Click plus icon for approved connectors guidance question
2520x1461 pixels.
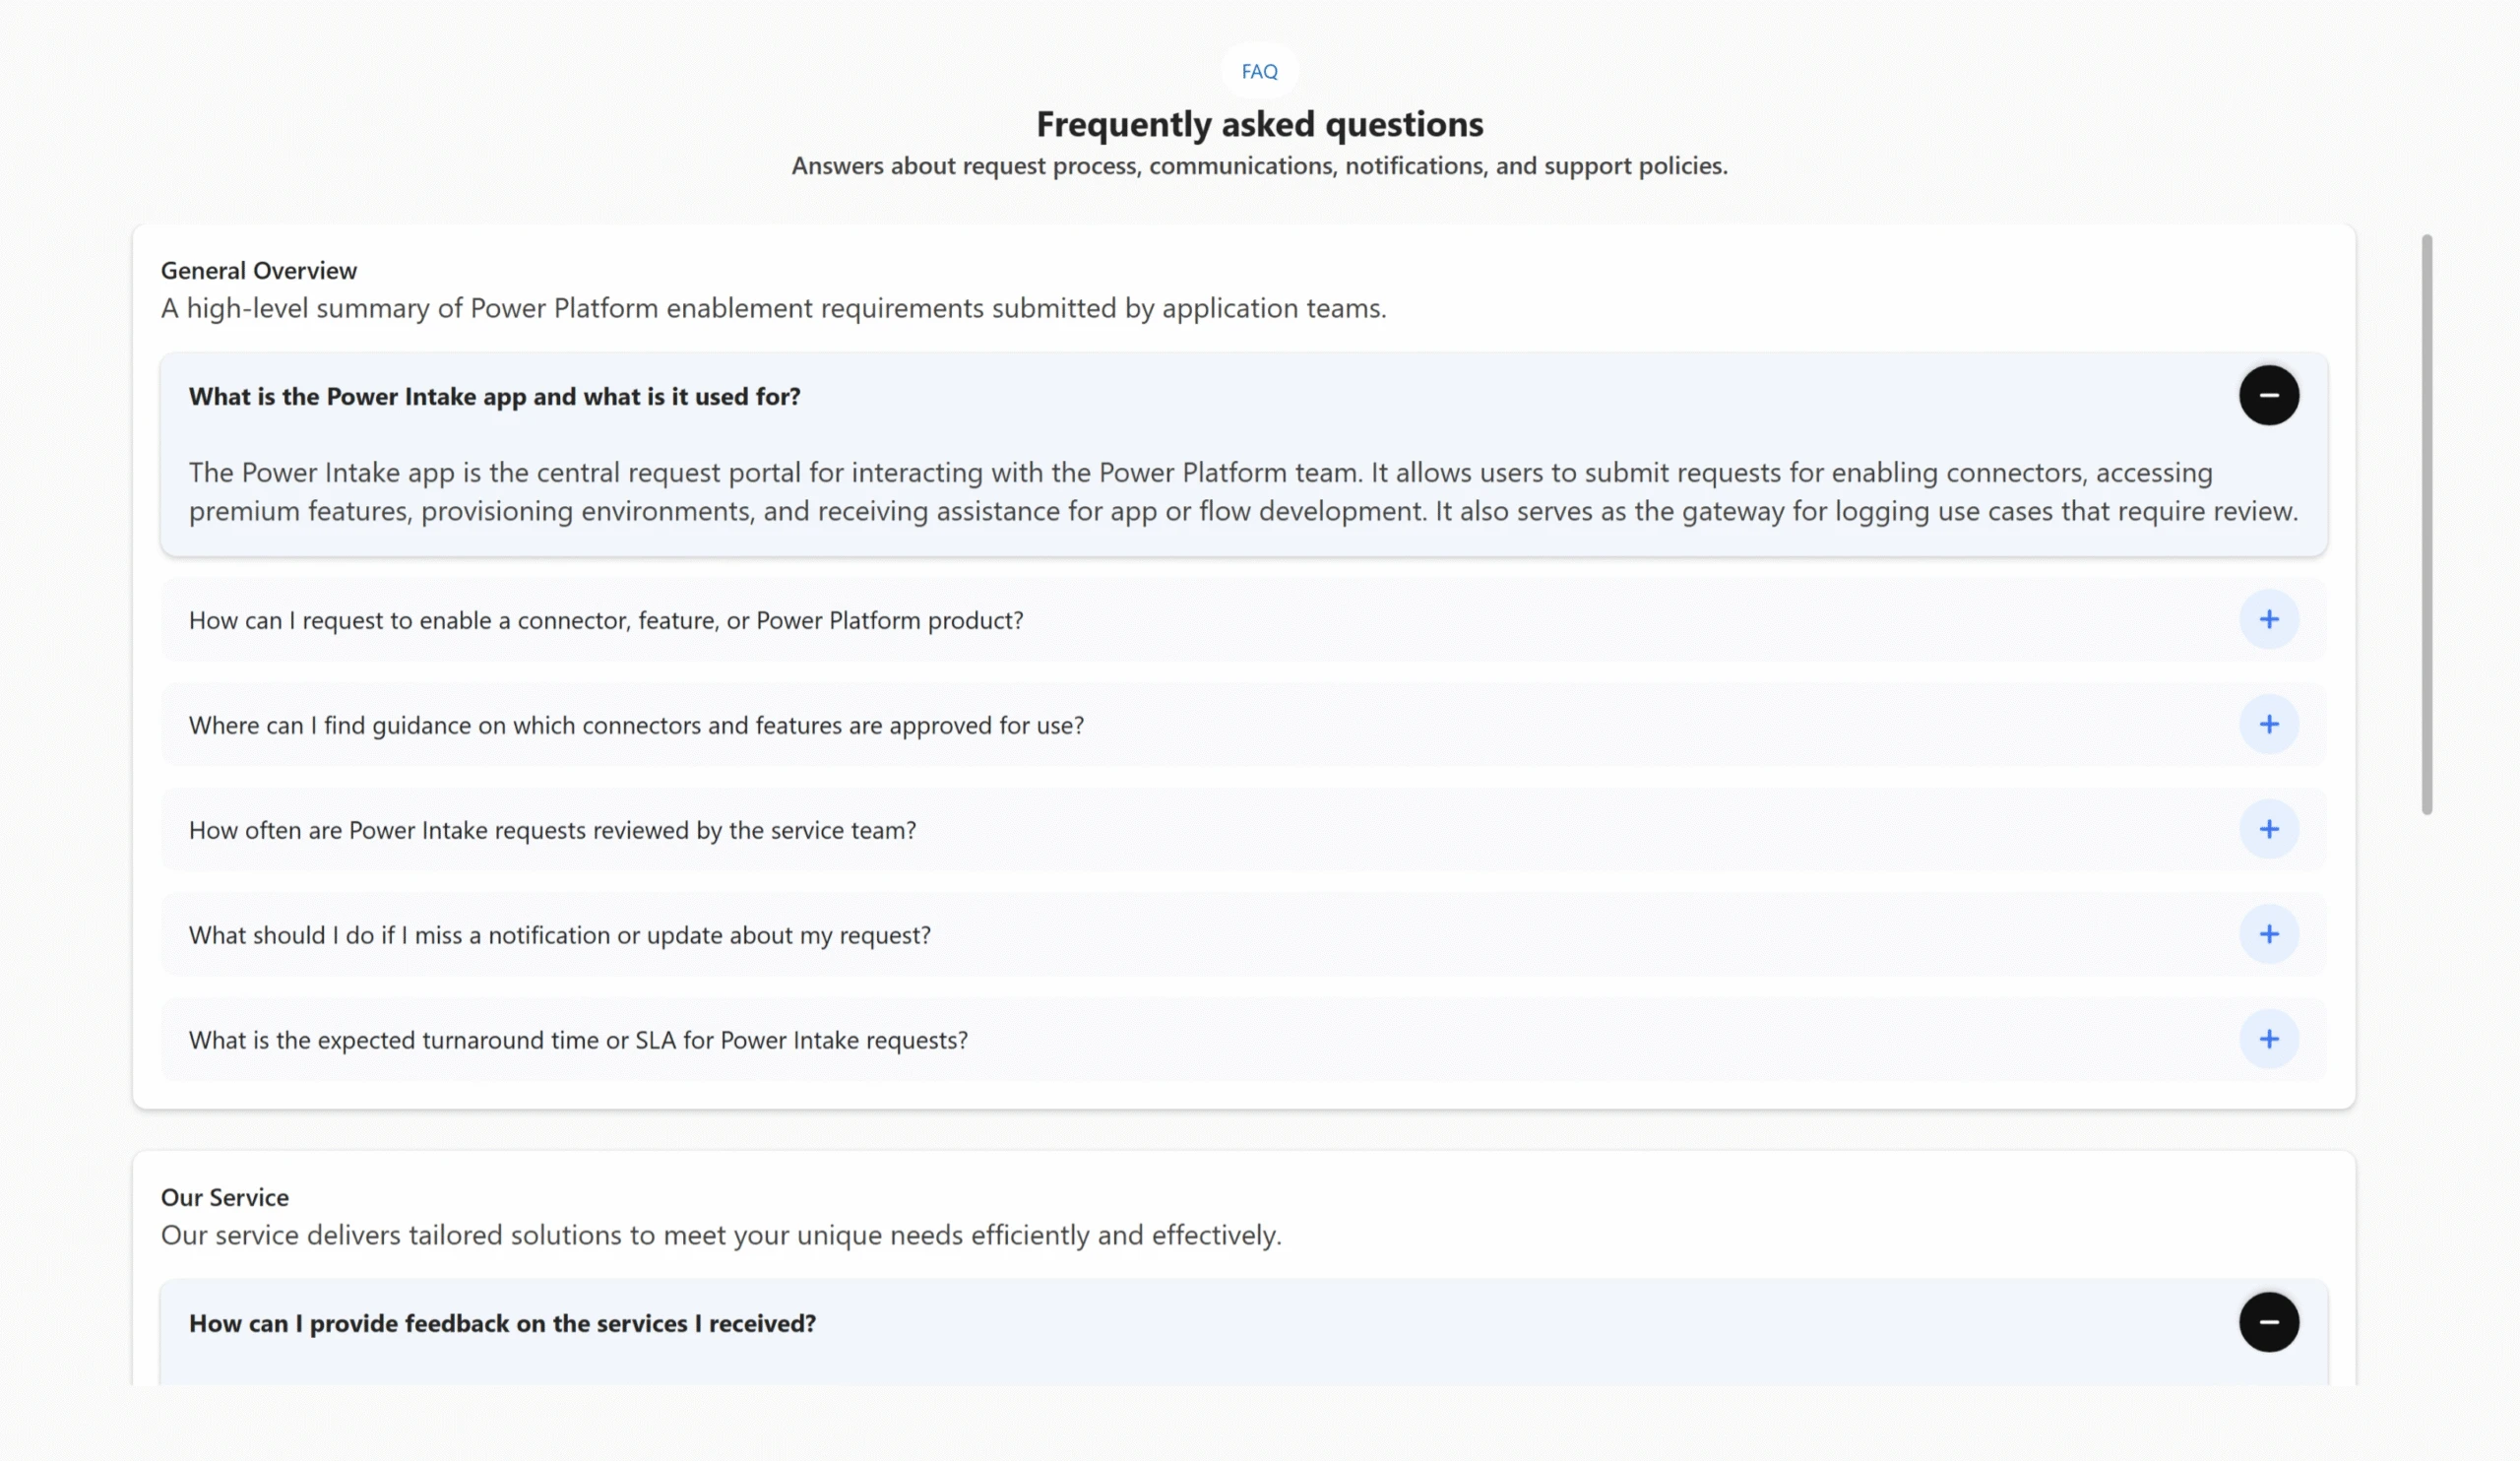pyautogui.click(x=2268, y=725)
